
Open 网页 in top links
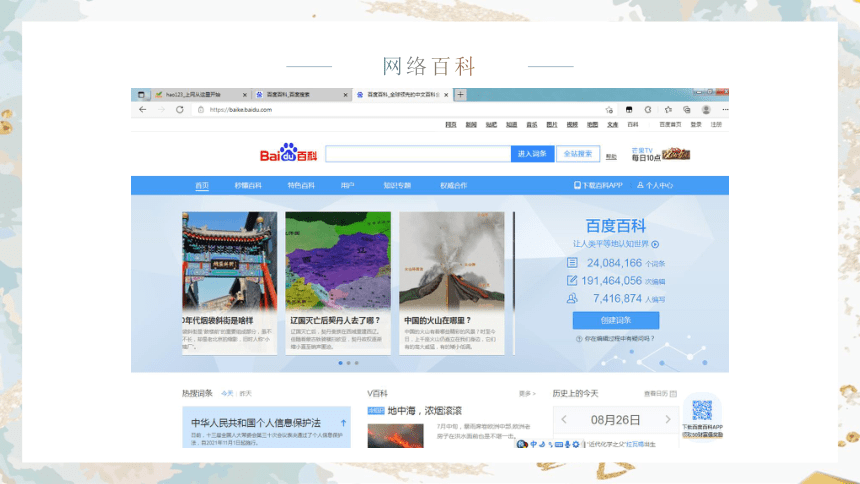tap(451, 125)
